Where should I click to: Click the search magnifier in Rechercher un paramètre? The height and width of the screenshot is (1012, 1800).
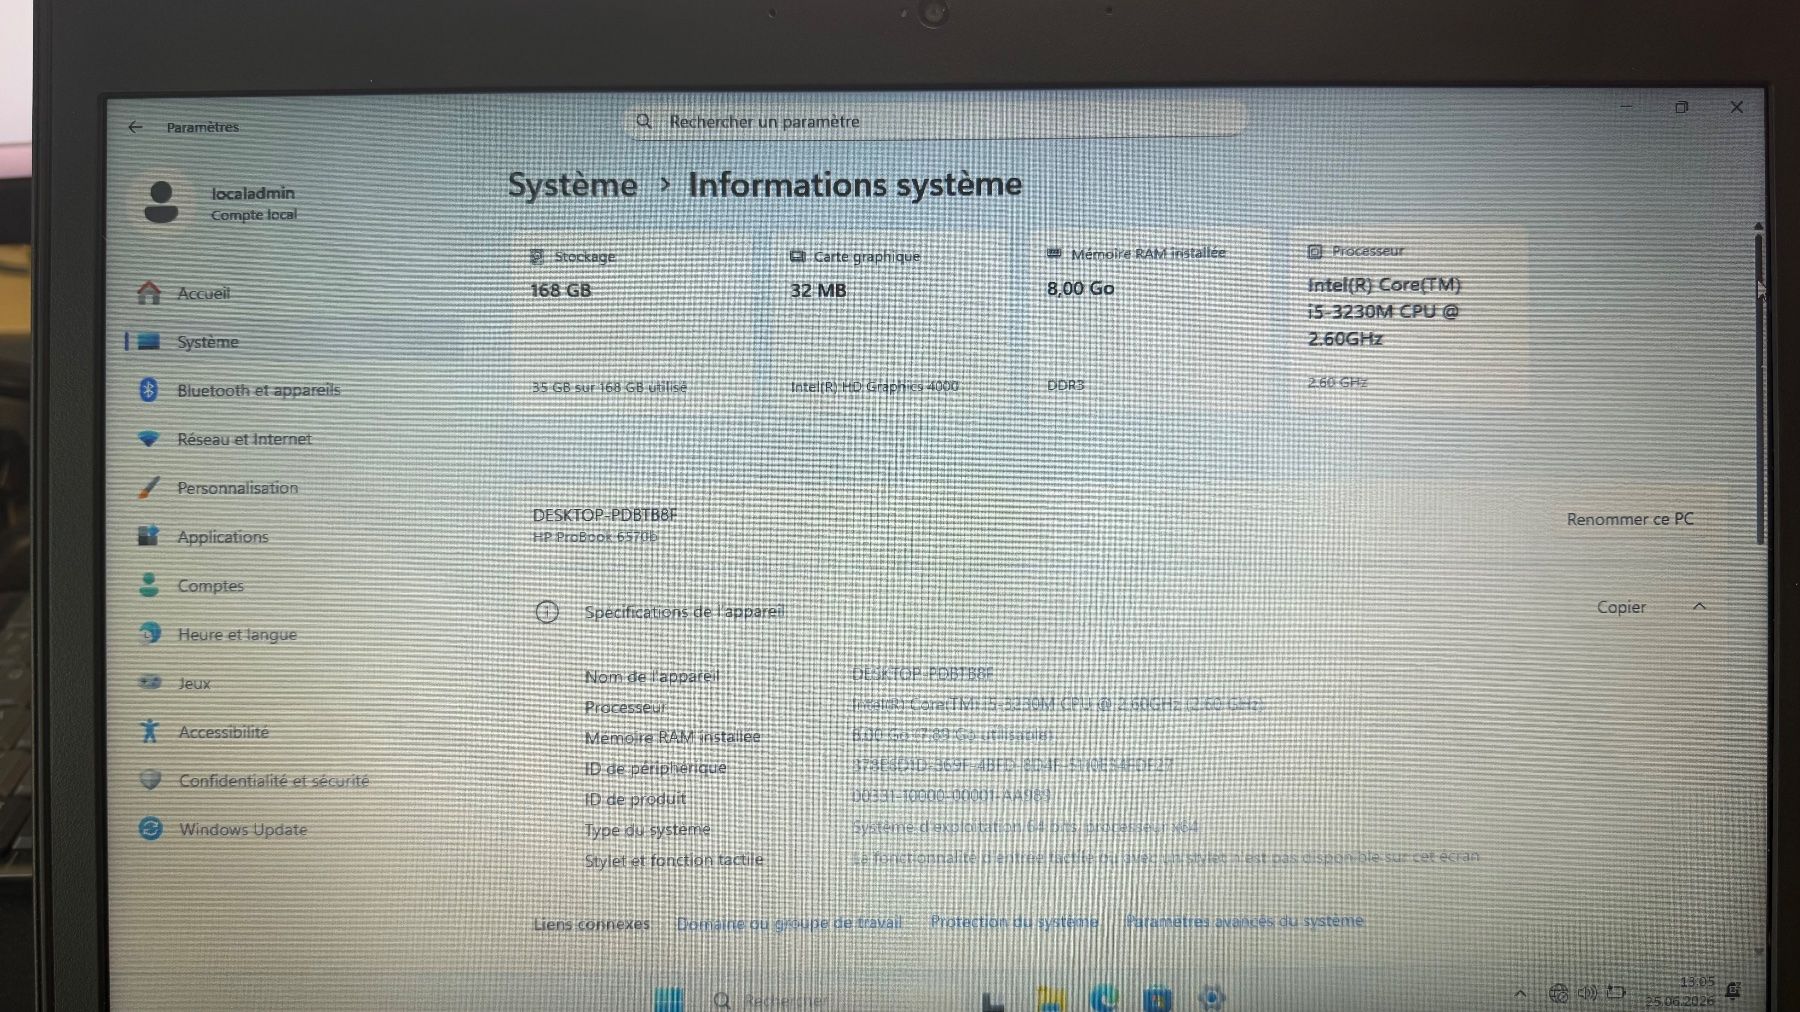coord(644,121)
